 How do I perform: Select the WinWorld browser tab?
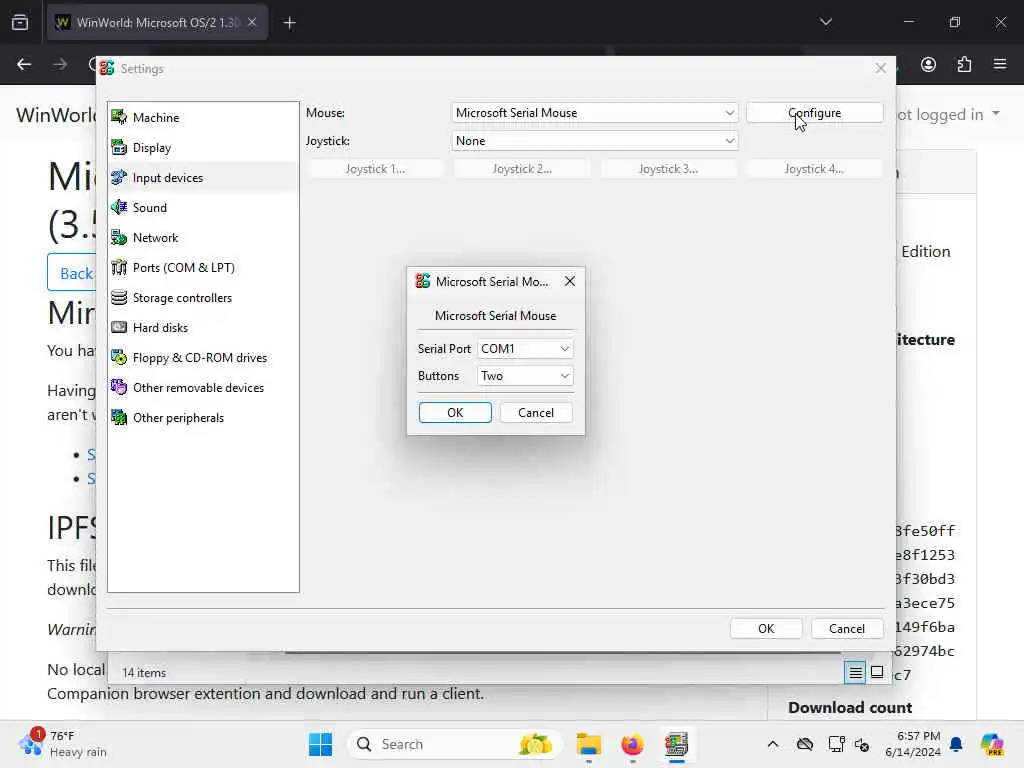point(157,22)
